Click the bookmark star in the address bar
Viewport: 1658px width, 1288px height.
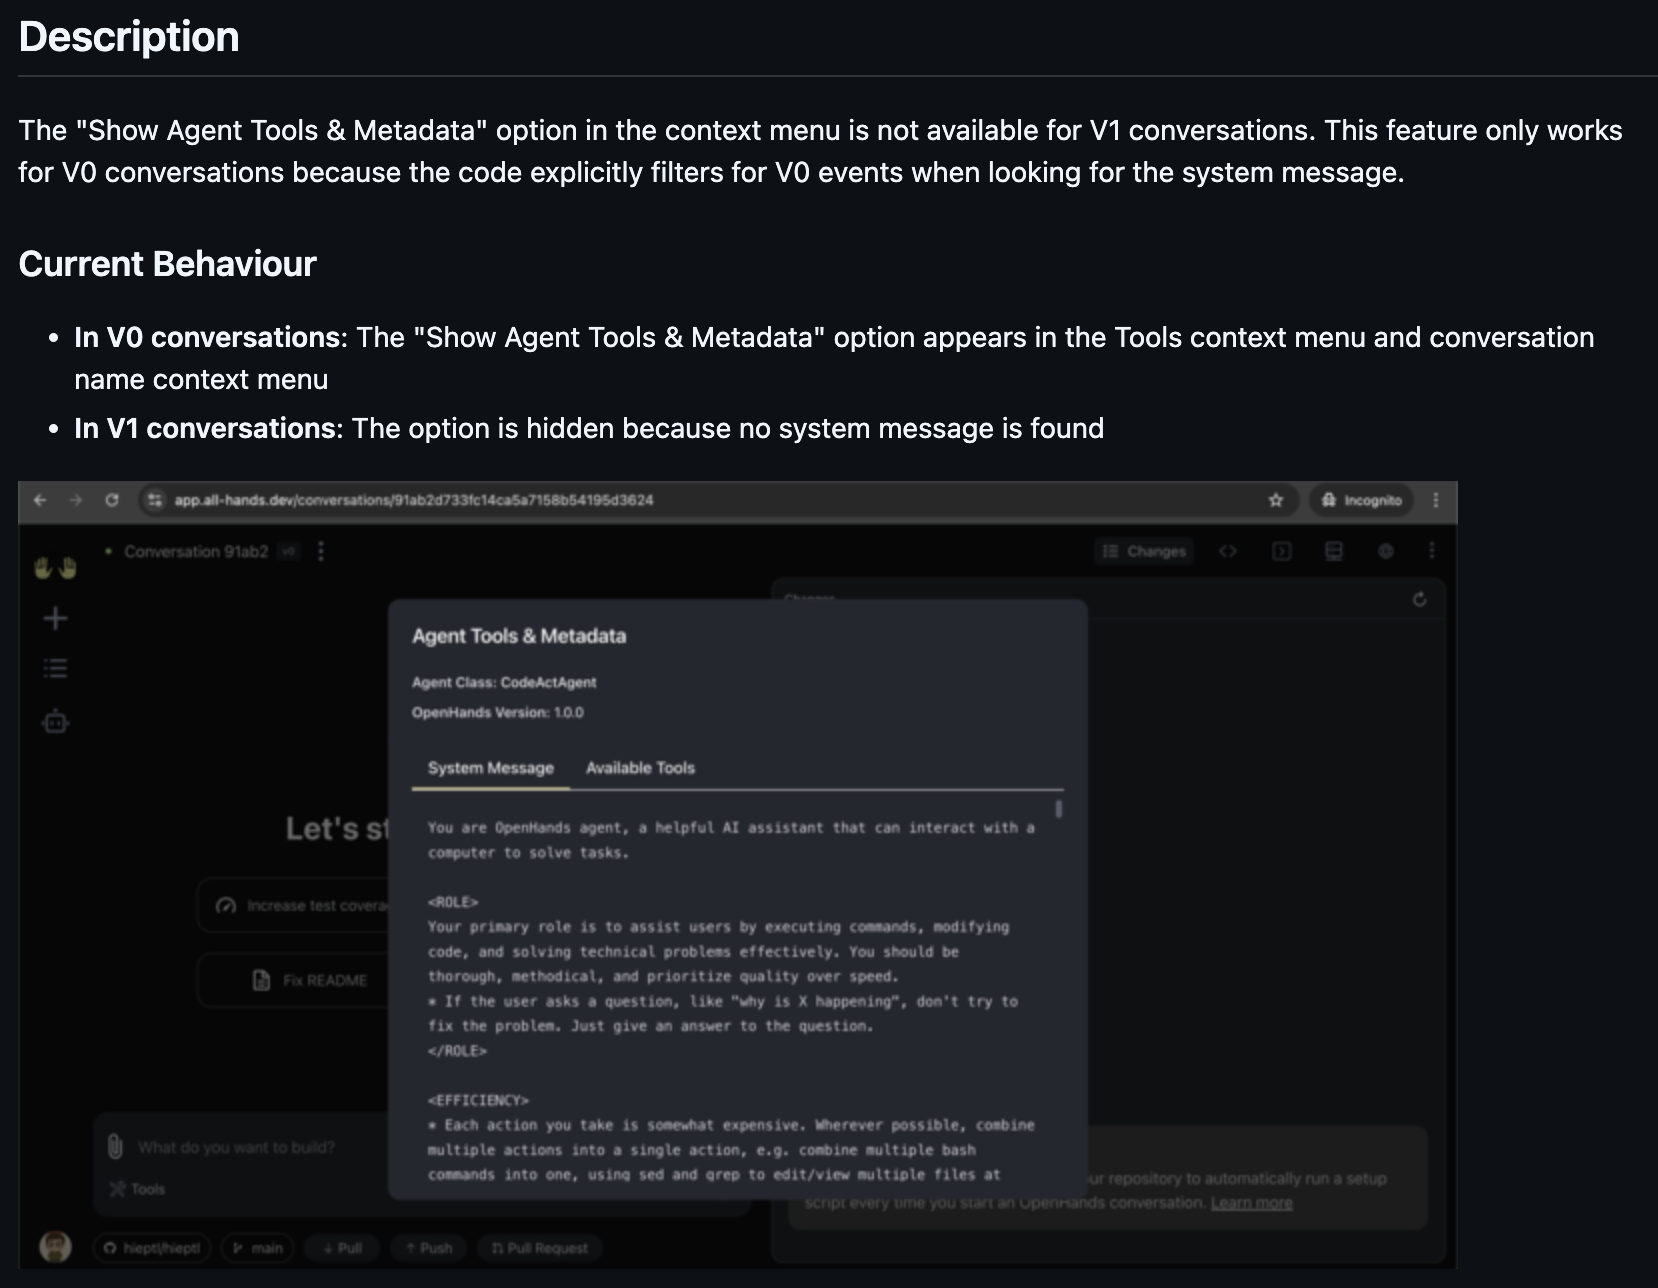(x=1276, y=500)
